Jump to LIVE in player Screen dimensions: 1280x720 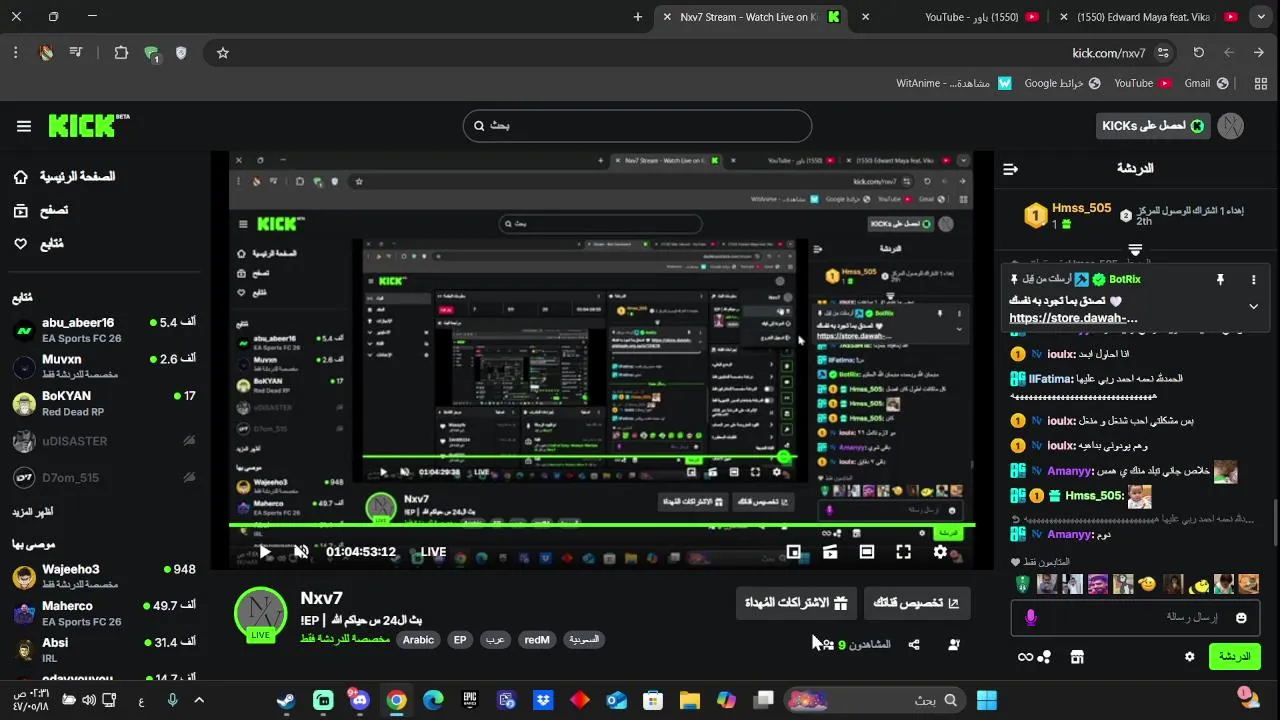[433, 552]
